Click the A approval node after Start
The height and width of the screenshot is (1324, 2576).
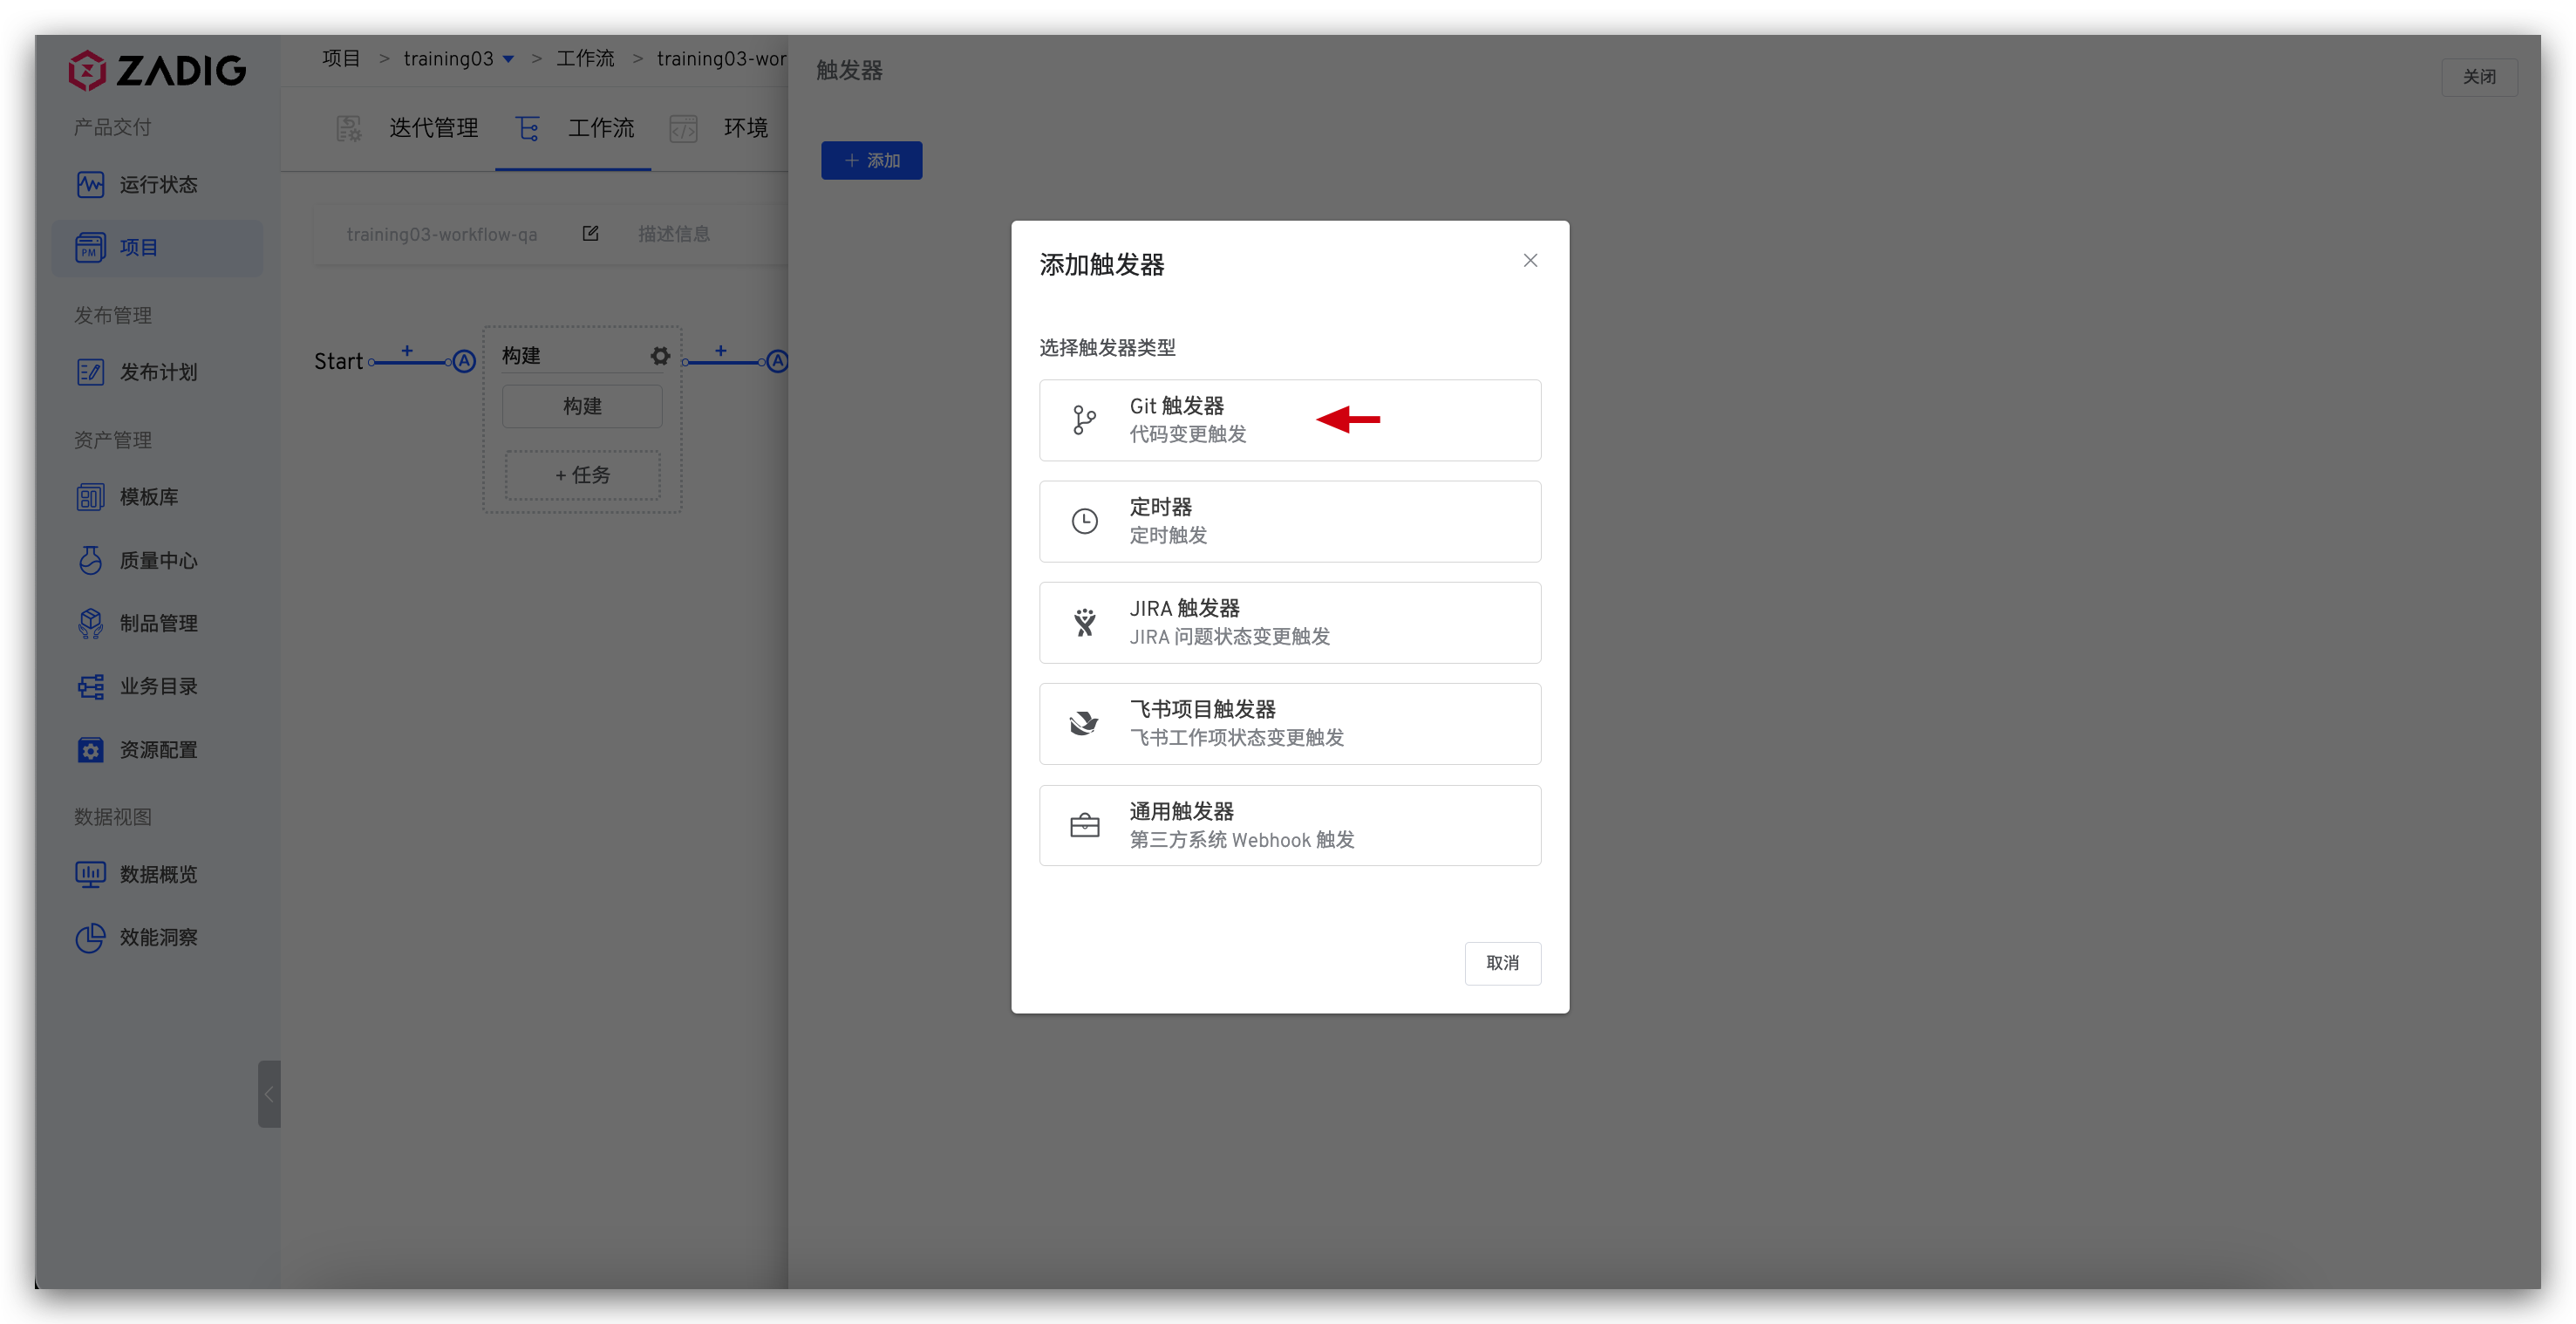coord(464,361)
